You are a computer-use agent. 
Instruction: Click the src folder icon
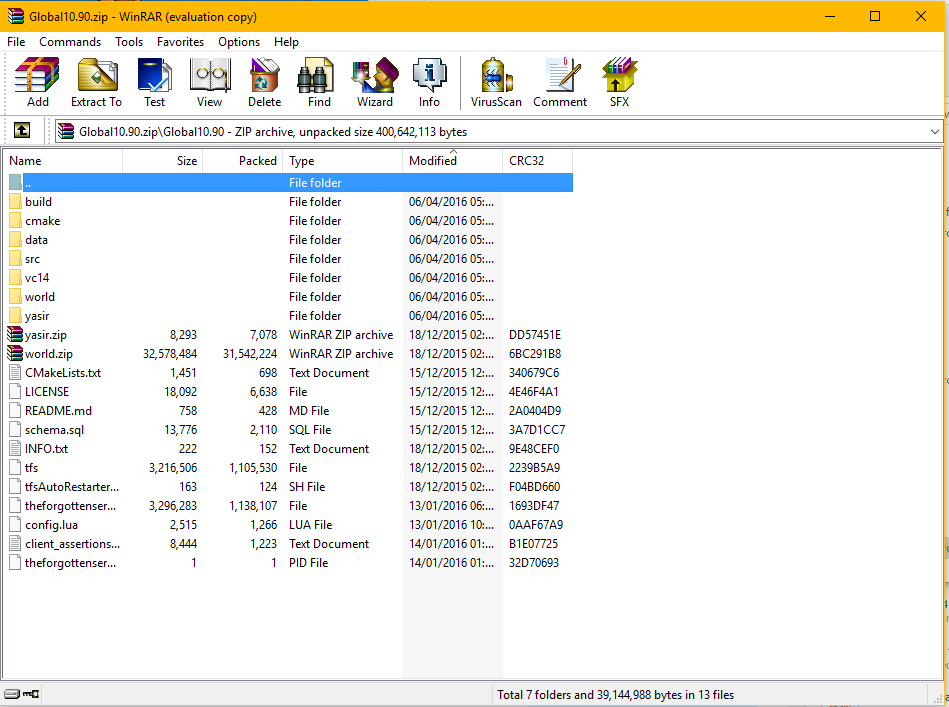pos(15,258)
